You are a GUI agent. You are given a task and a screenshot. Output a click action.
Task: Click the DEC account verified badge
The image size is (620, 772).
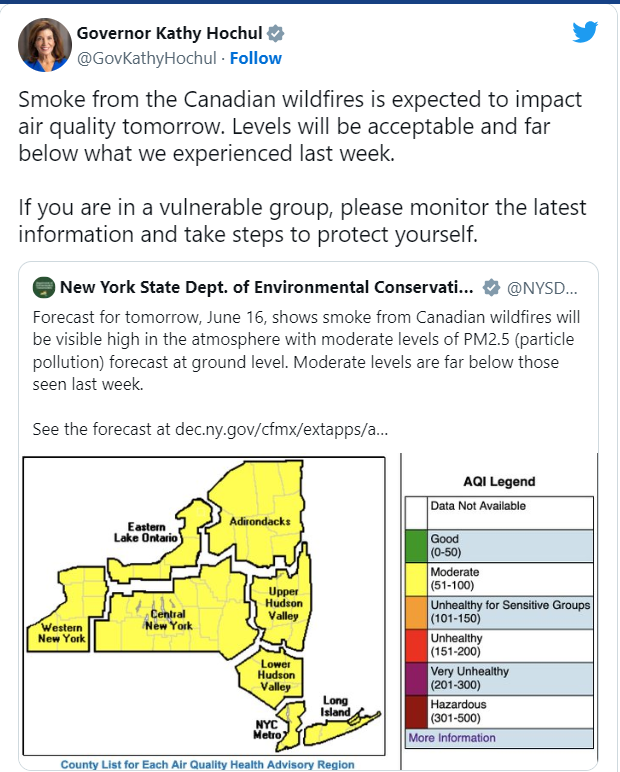491,288
